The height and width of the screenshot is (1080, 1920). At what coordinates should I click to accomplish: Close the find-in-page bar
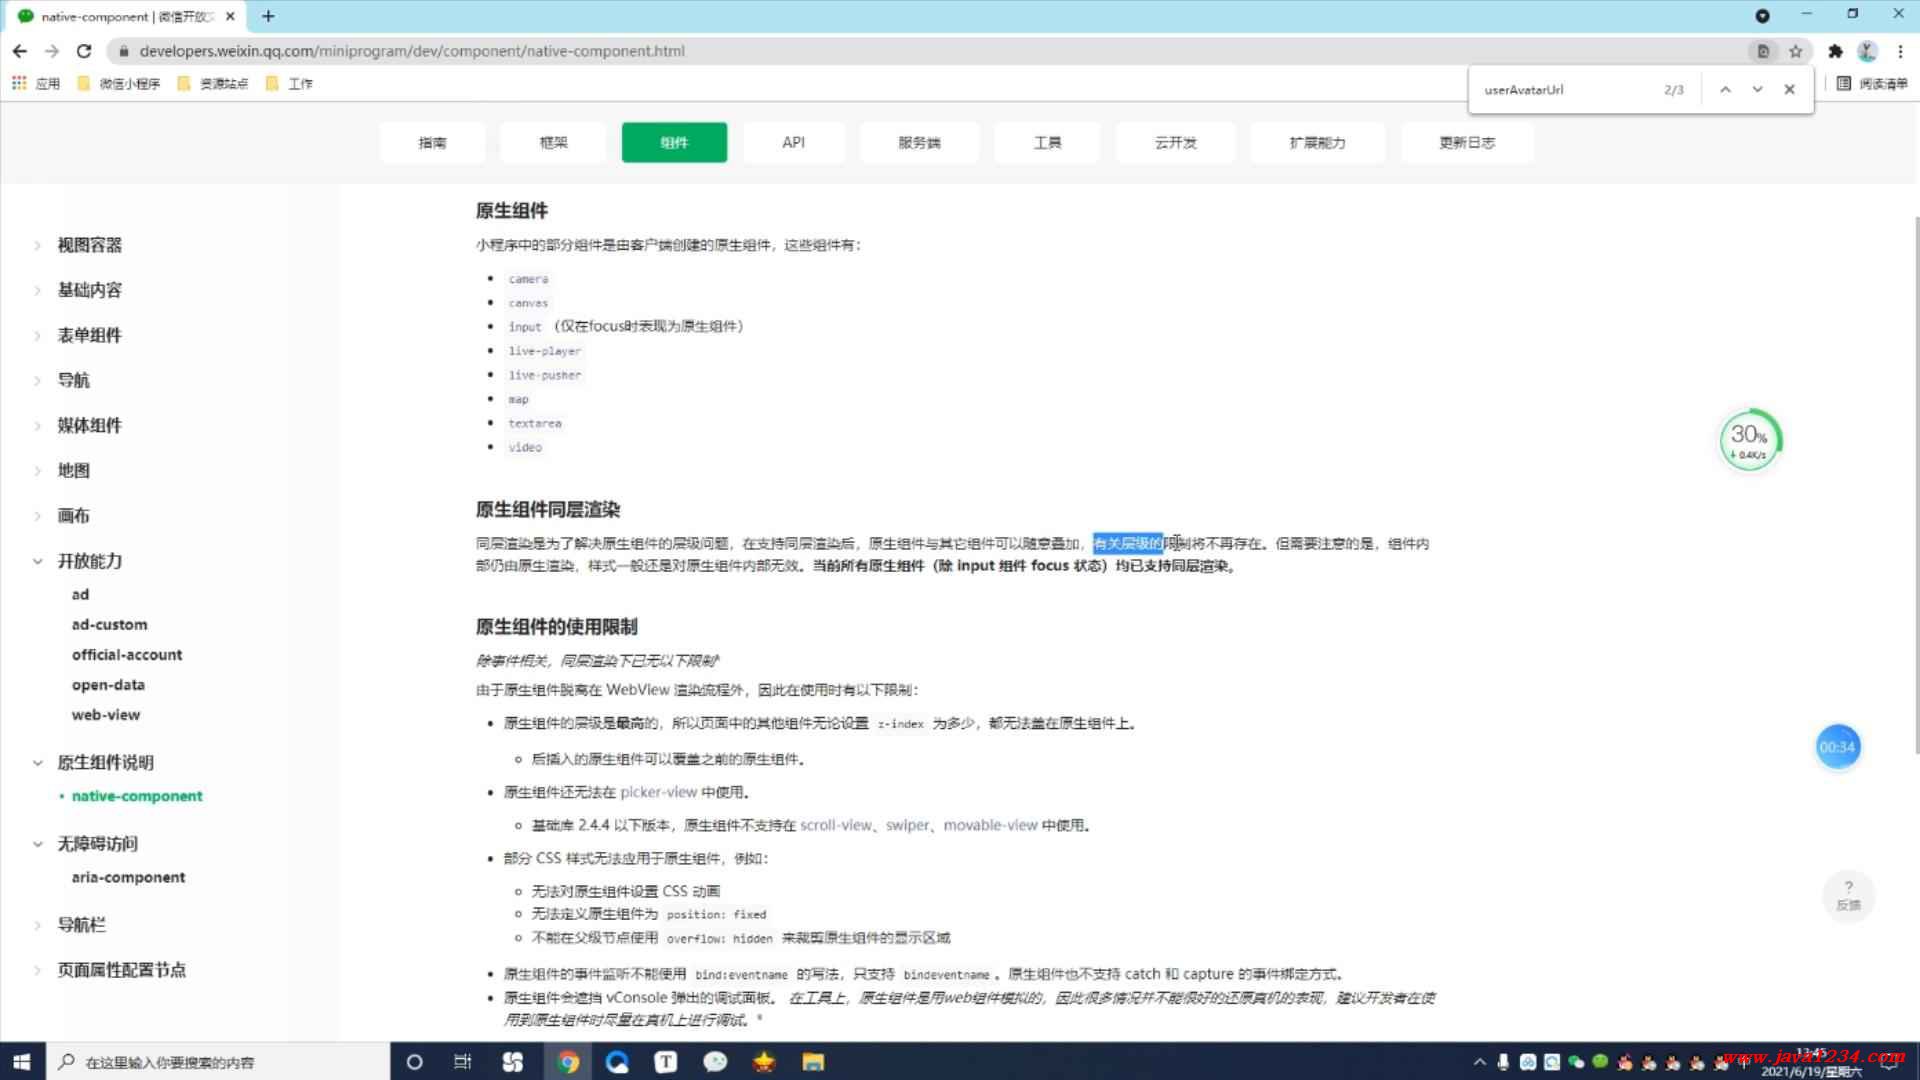click(1789, 89)
